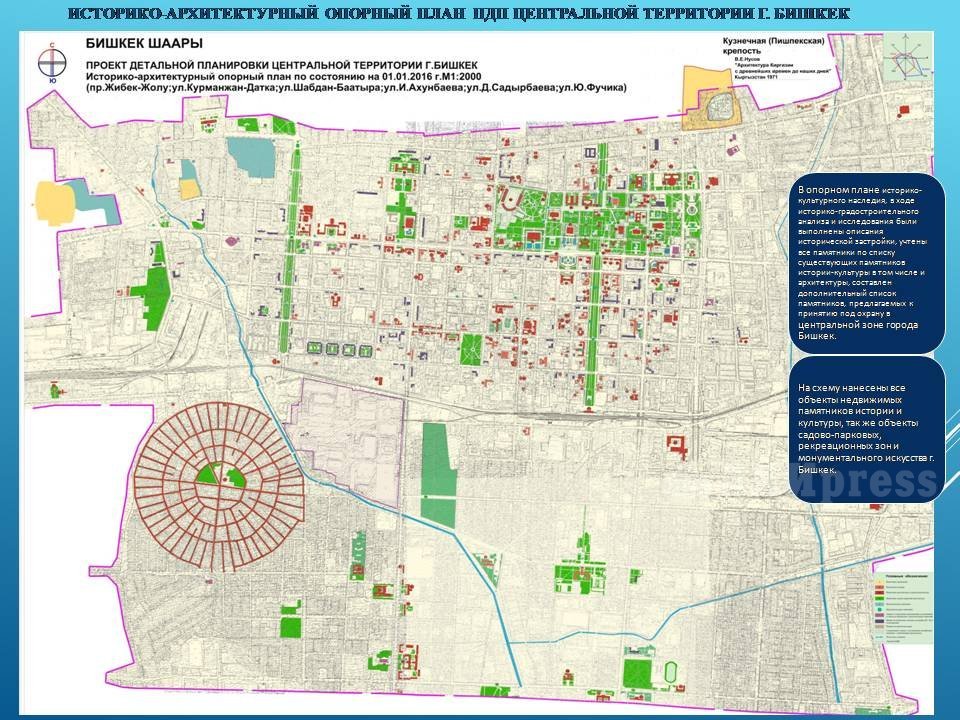Click the large circular radial street district
This screenshot has height=720, width=960.
(x=221, y=483)
